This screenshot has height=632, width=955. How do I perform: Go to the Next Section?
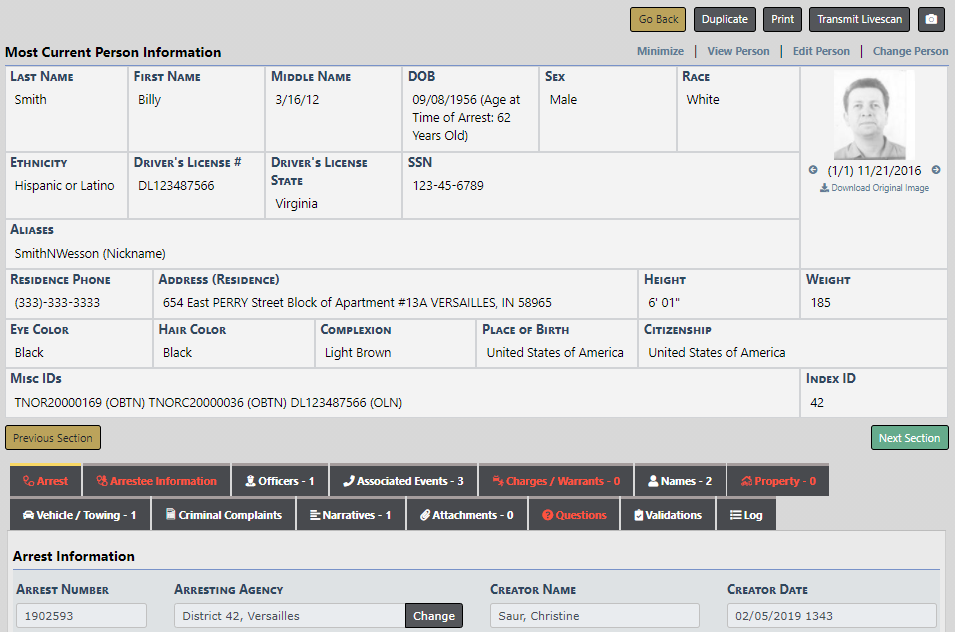[908, 438]
